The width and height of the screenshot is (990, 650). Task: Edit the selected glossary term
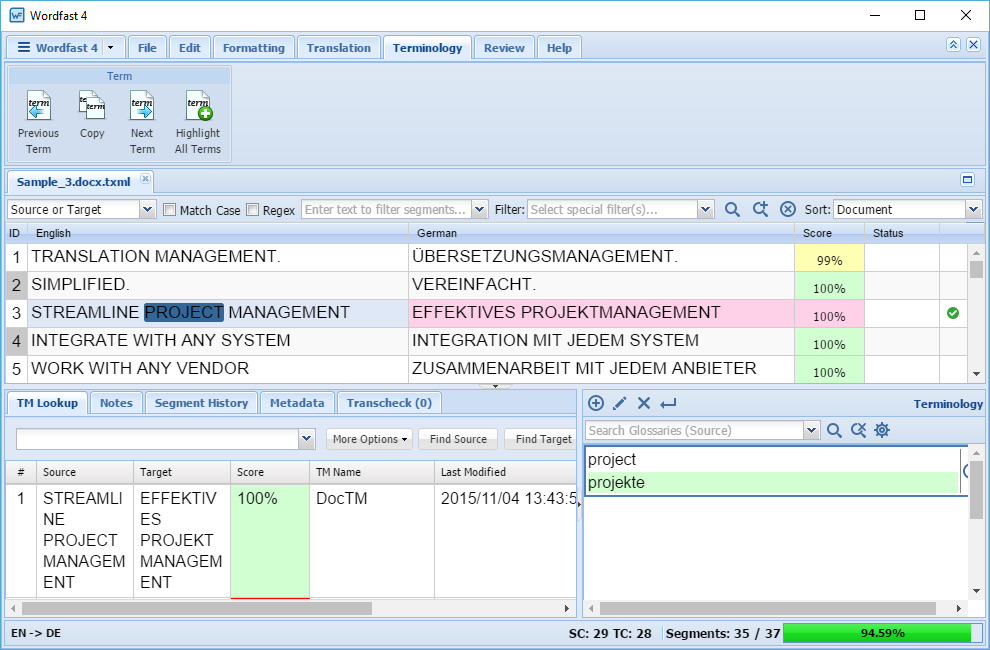coord(620,403)
